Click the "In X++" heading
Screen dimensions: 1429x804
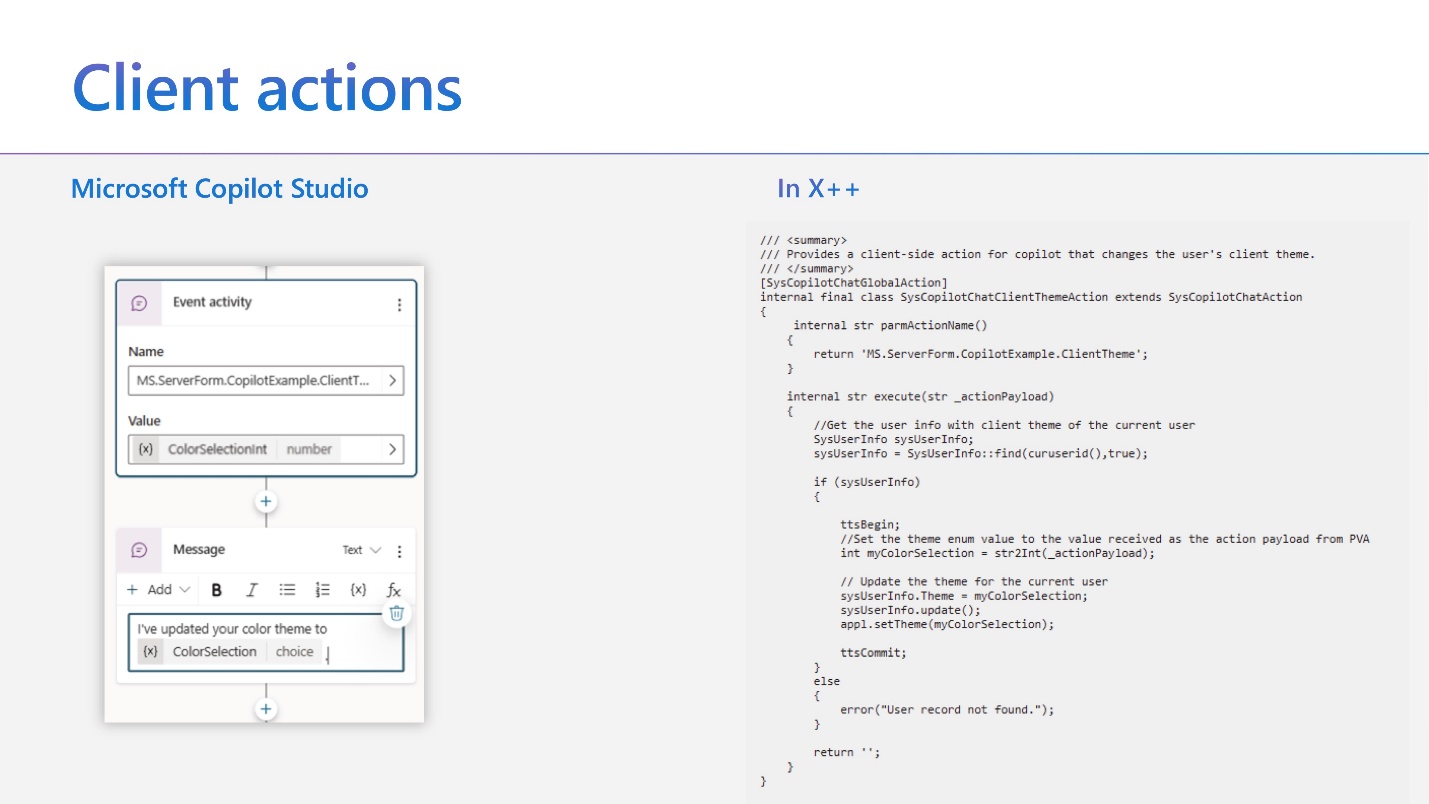click(818, 188)
